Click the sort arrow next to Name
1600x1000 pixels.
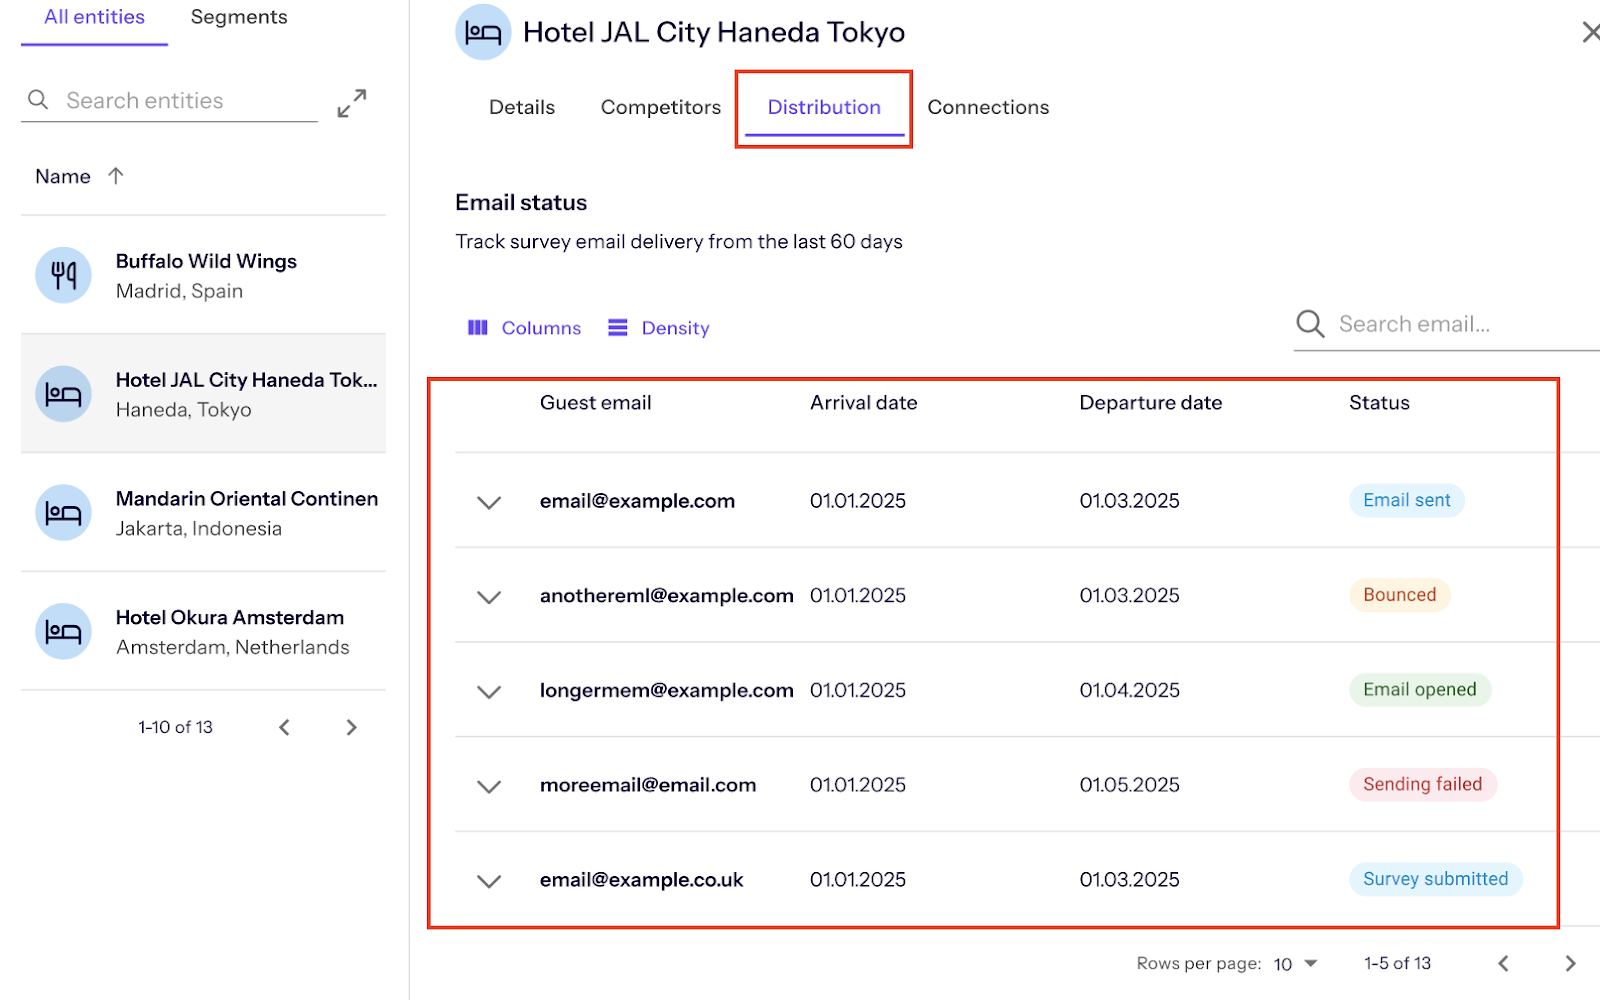click(x=116, y=176)
